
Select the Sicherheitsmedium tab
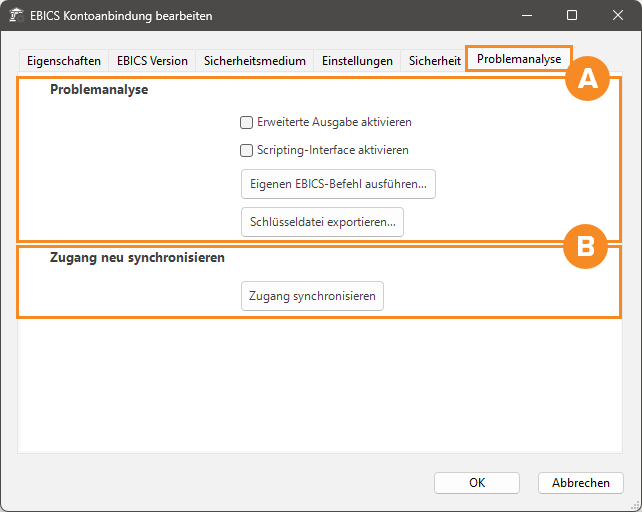(x=254, y=60)
